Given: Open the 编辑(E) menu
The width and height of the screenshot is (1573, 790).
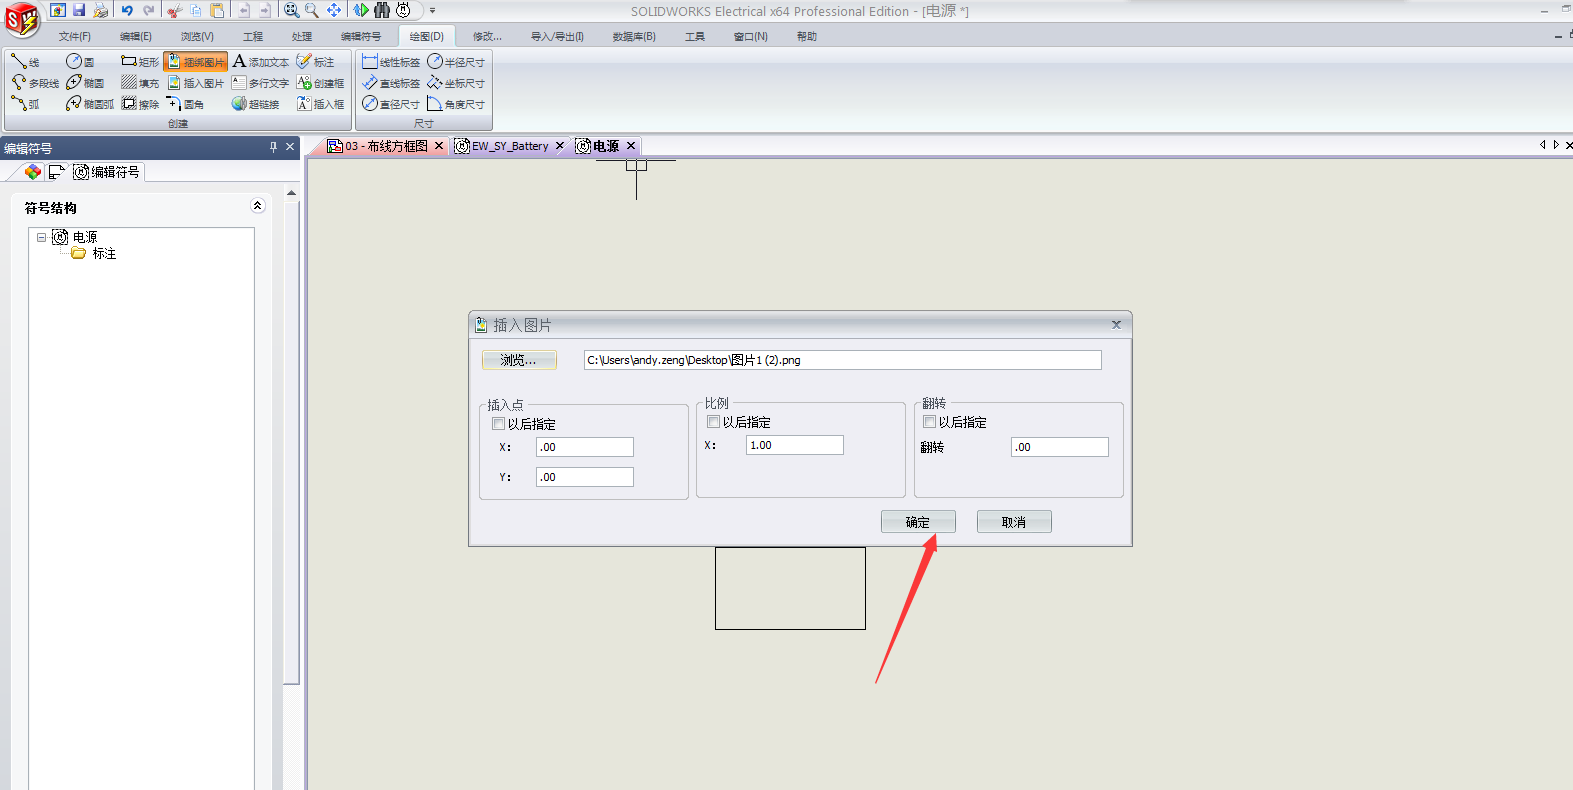Looking at the screenshot, I should 136,36.
